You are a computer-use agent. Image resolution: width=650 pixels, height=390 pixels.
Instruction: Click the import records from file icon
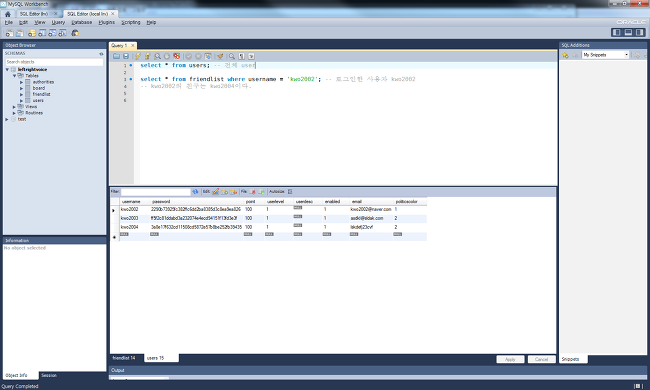point(261,192)
